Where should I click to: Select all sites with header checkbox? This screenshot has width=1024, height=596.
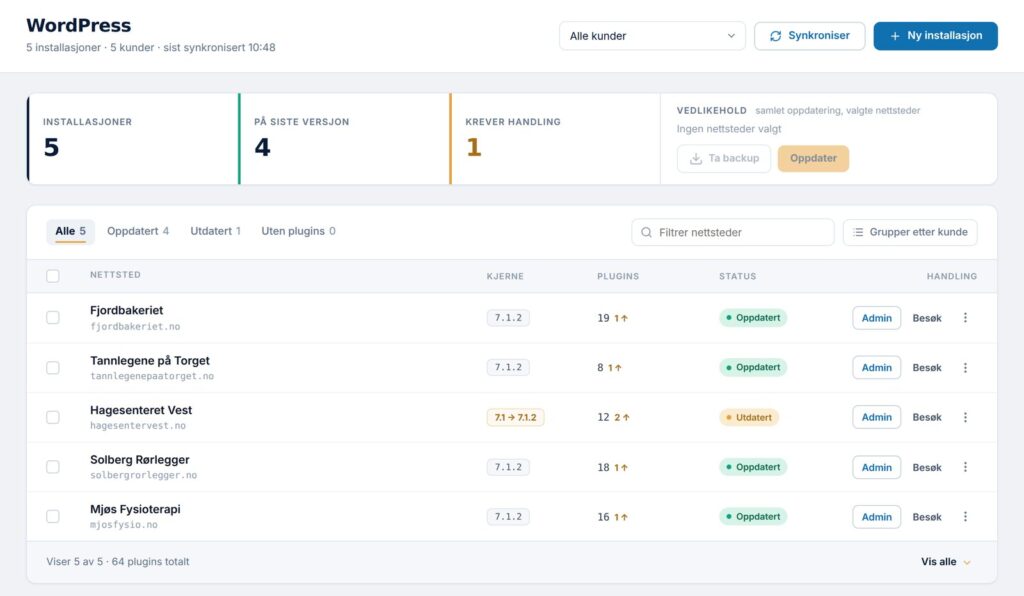(x=53, y=276)
